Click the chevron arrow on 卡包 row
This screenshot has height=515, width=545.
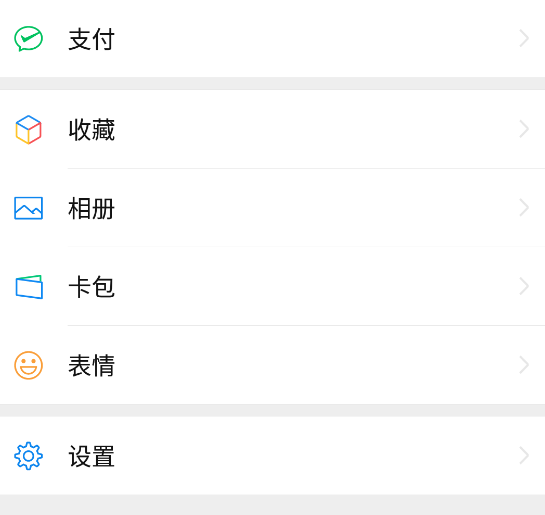tap(524, 286)
